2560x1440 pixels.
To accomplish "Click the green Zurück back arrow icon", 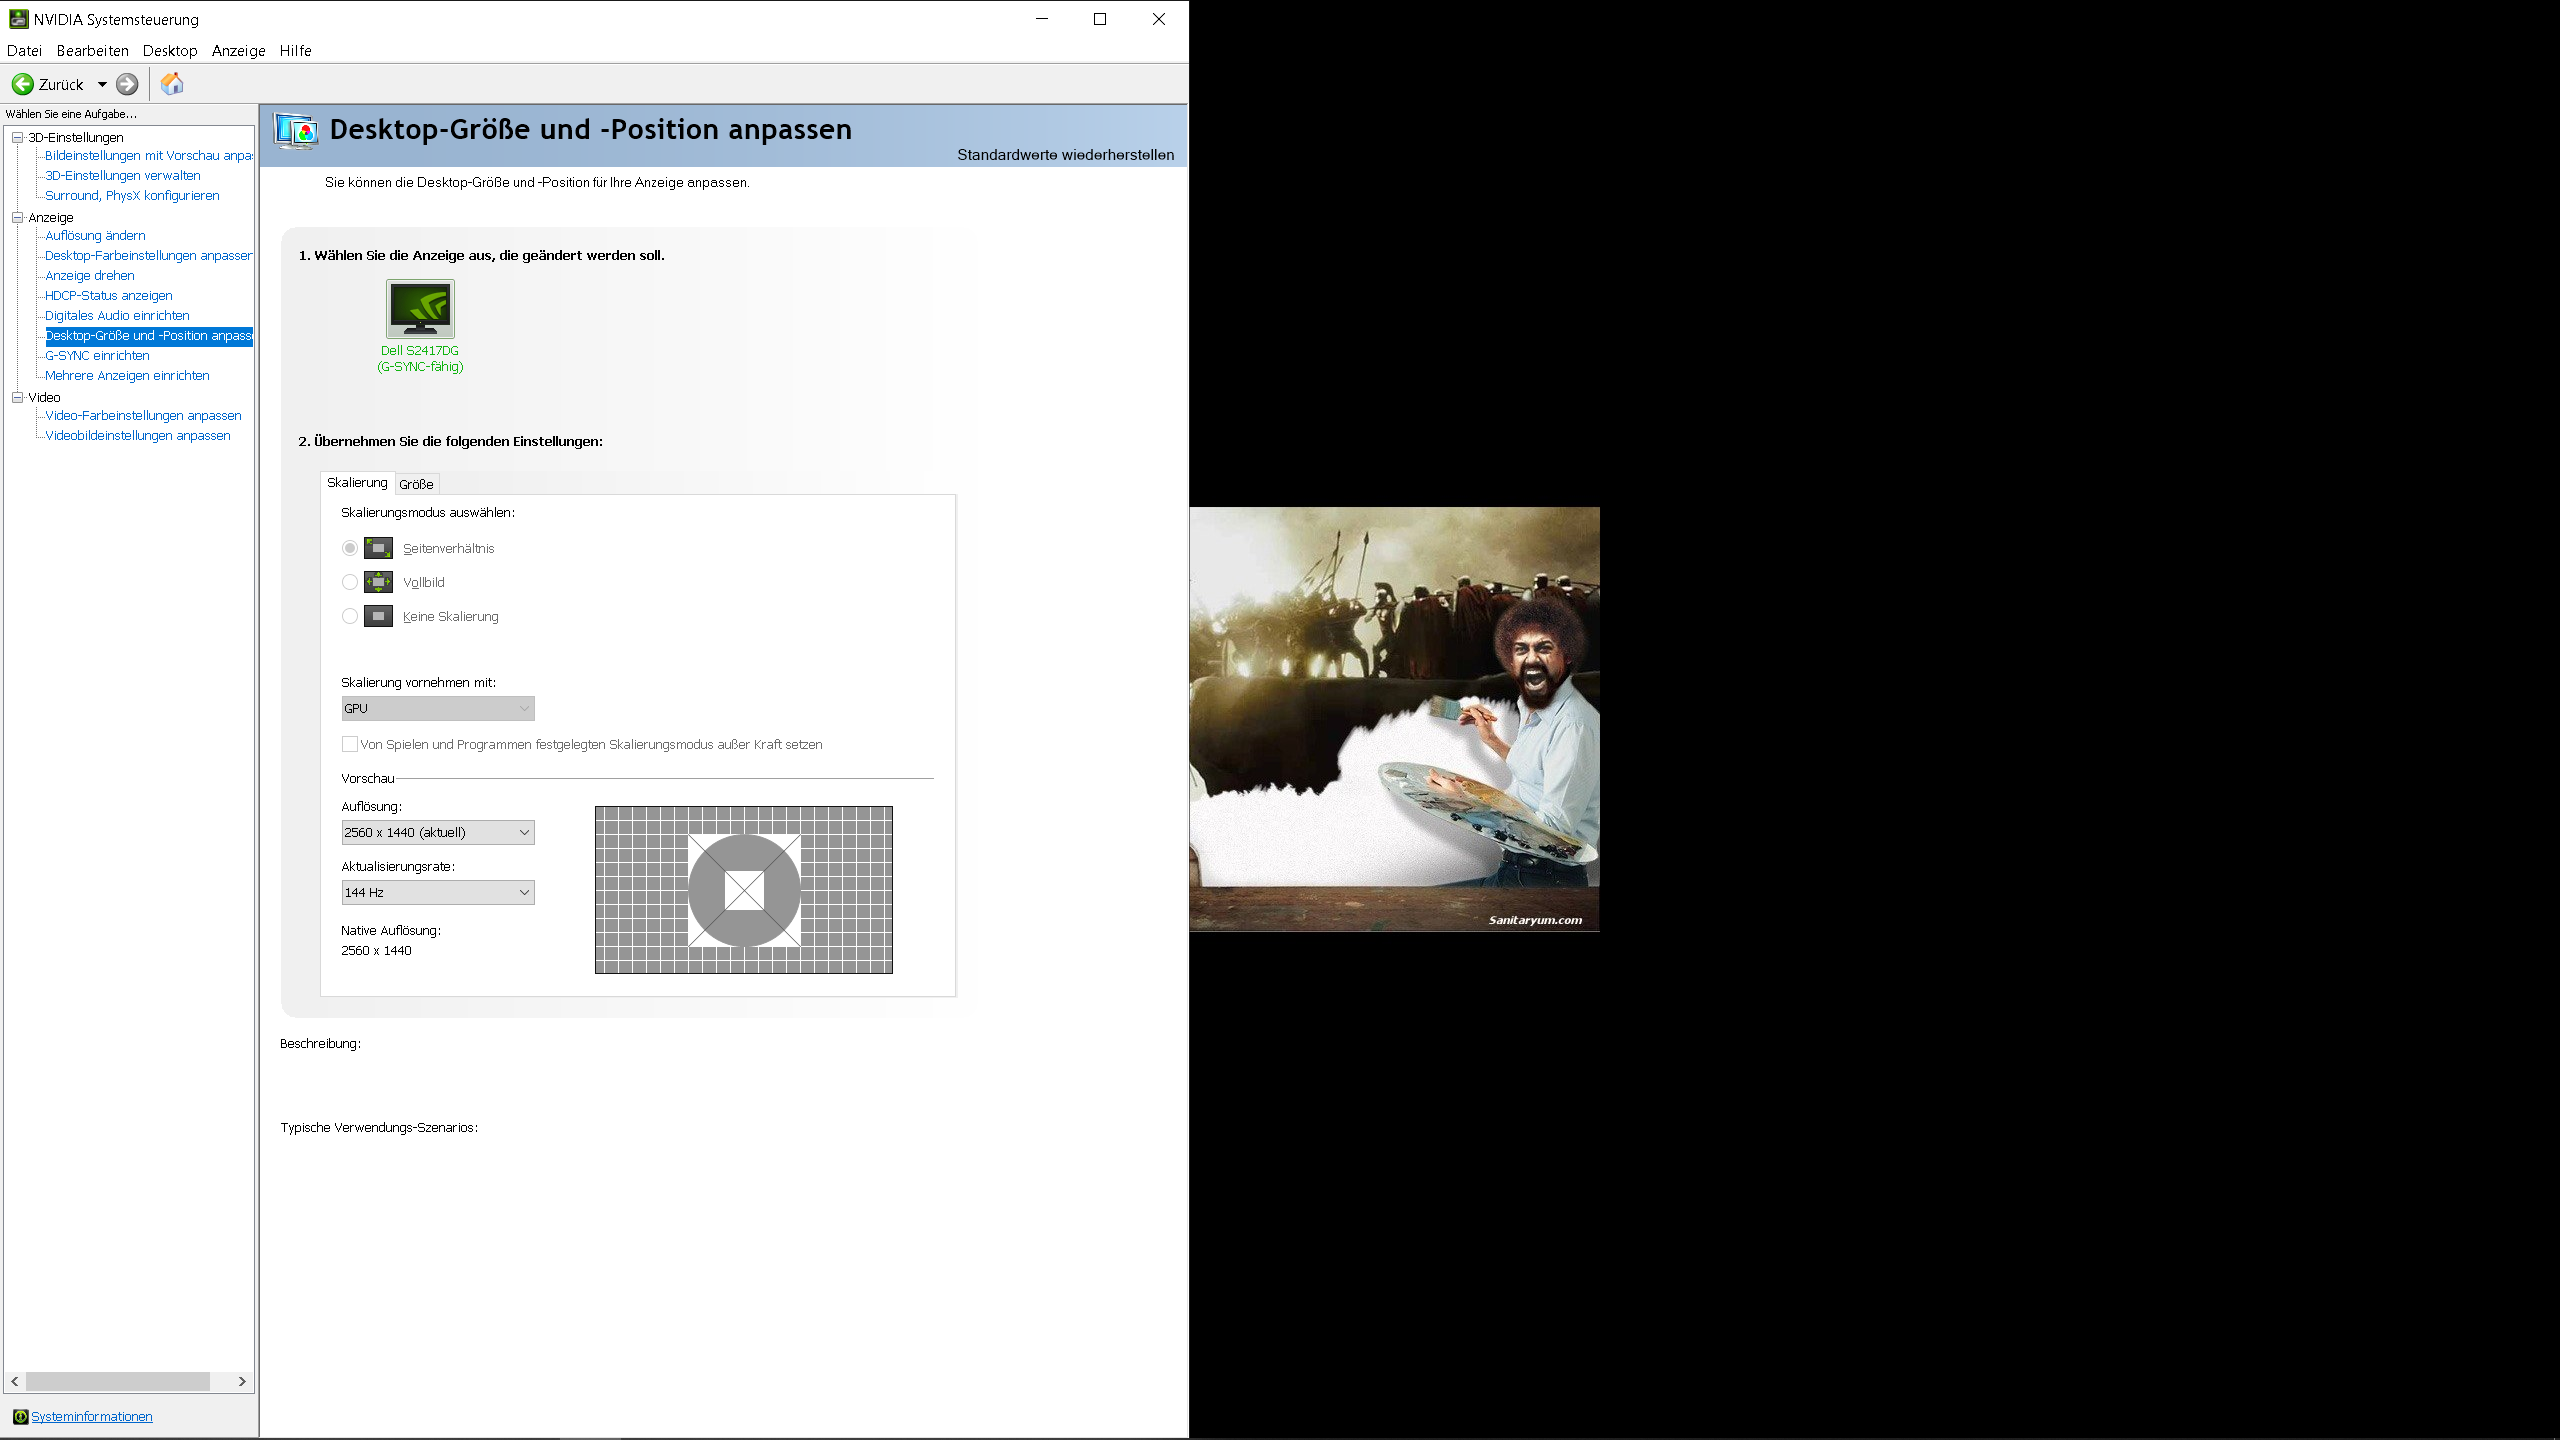I will coord(22,84).
